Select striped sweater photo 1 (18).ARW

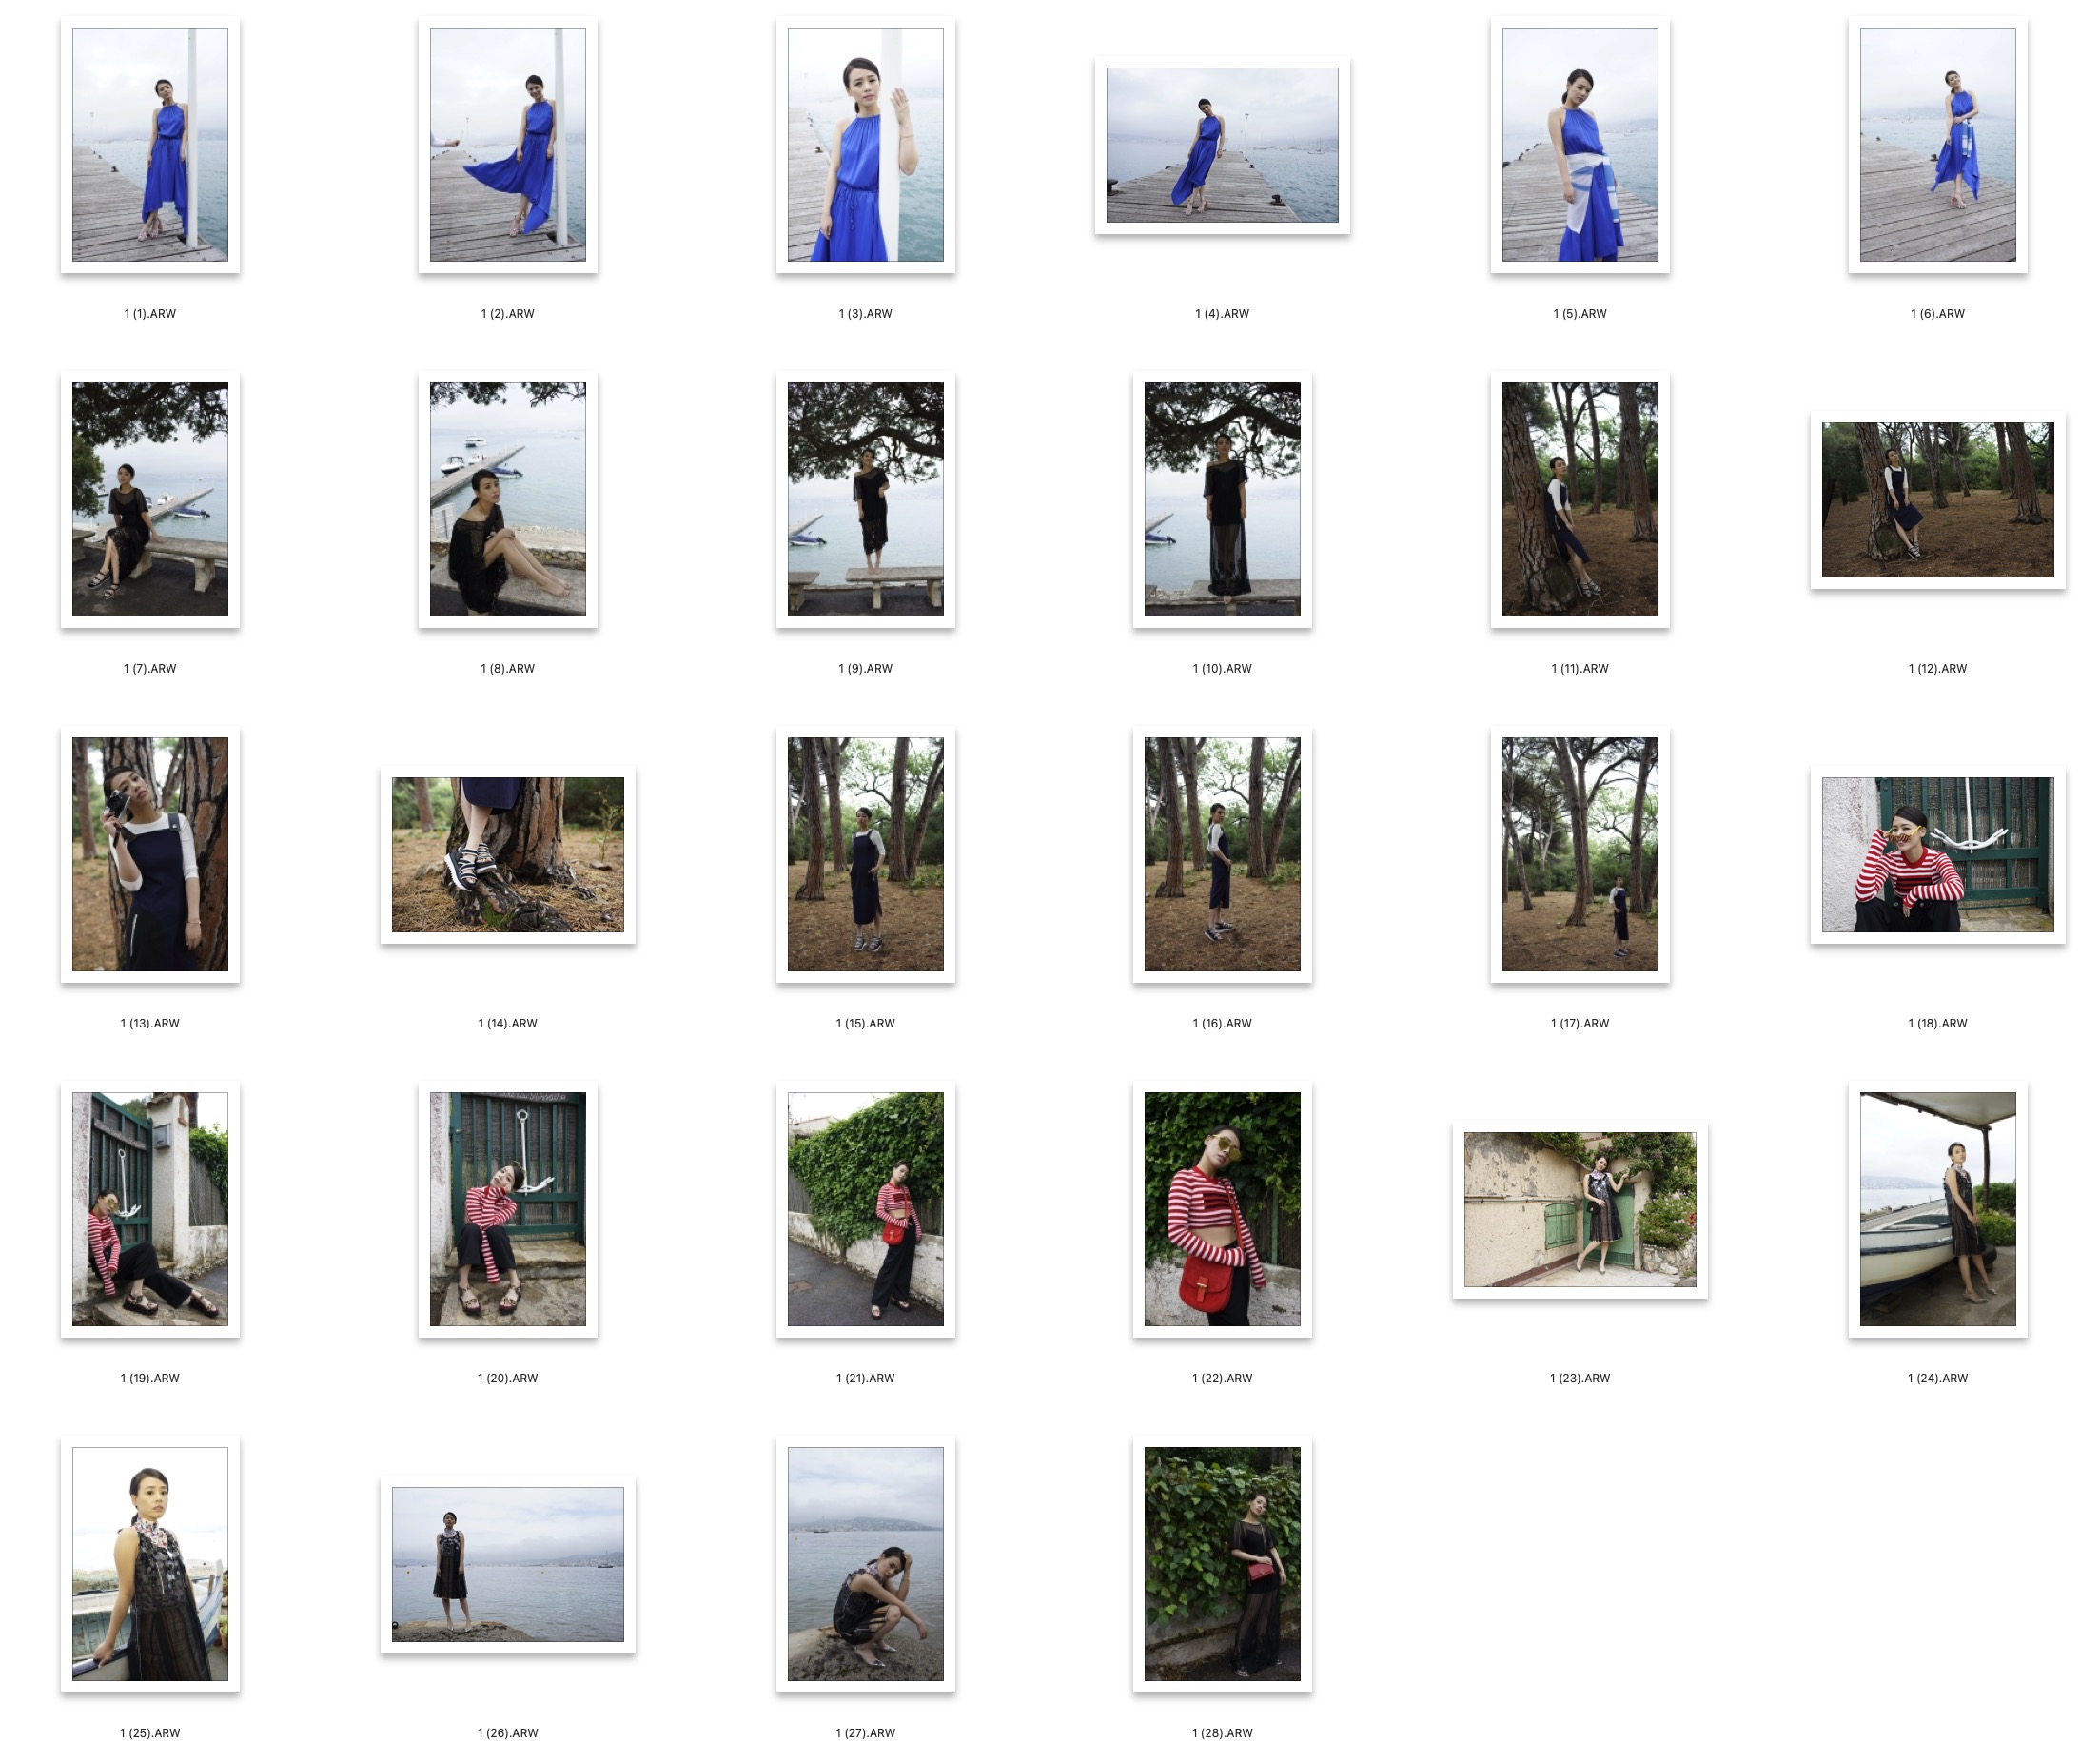1937,854
